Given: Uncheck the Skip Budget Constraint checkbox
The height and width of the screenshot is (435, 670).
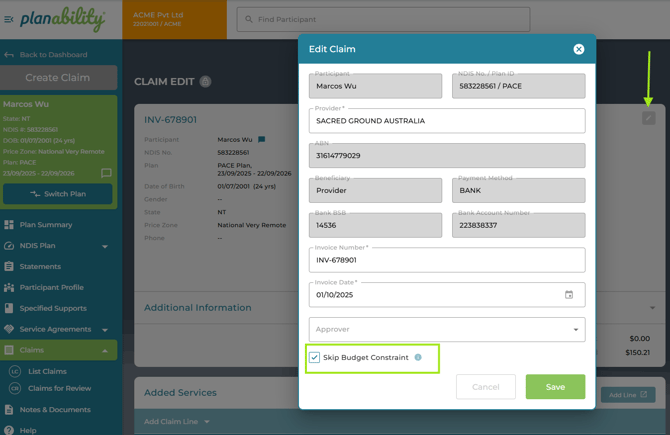Looking at the screenshot, I should coord(315,357).
